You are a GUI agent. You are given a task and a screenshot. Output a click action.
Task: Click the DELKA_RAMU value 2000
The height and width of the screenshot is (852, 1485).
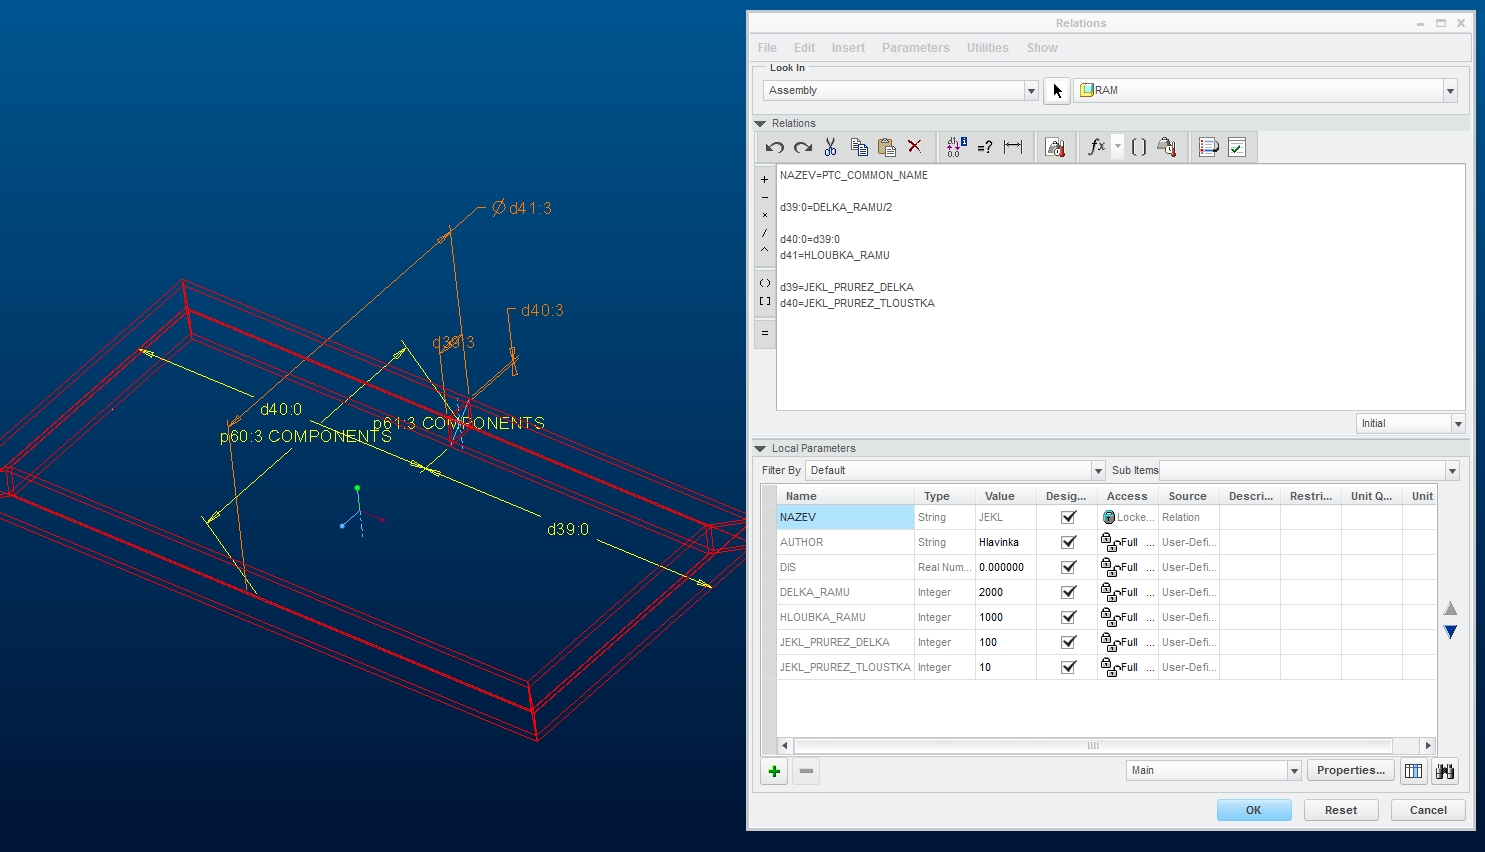(x=1006, y=592)
